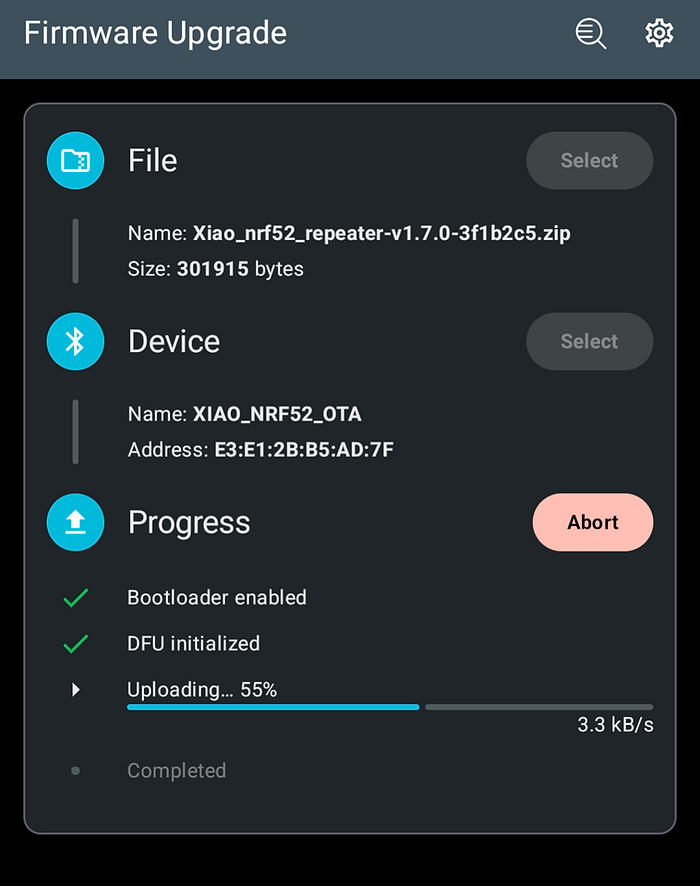Click the Uploading… 55% status text
700x886 pixels.
(202, 690)
